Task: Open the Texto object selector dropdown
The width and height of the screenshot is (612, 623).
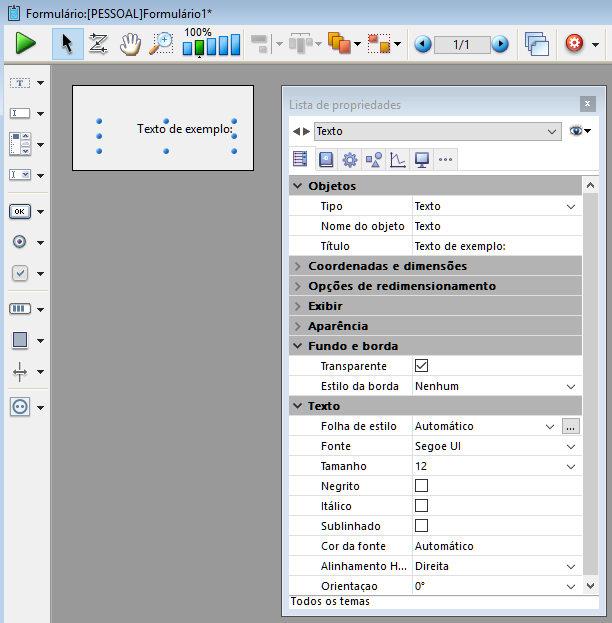Action: tap(553, 131)
